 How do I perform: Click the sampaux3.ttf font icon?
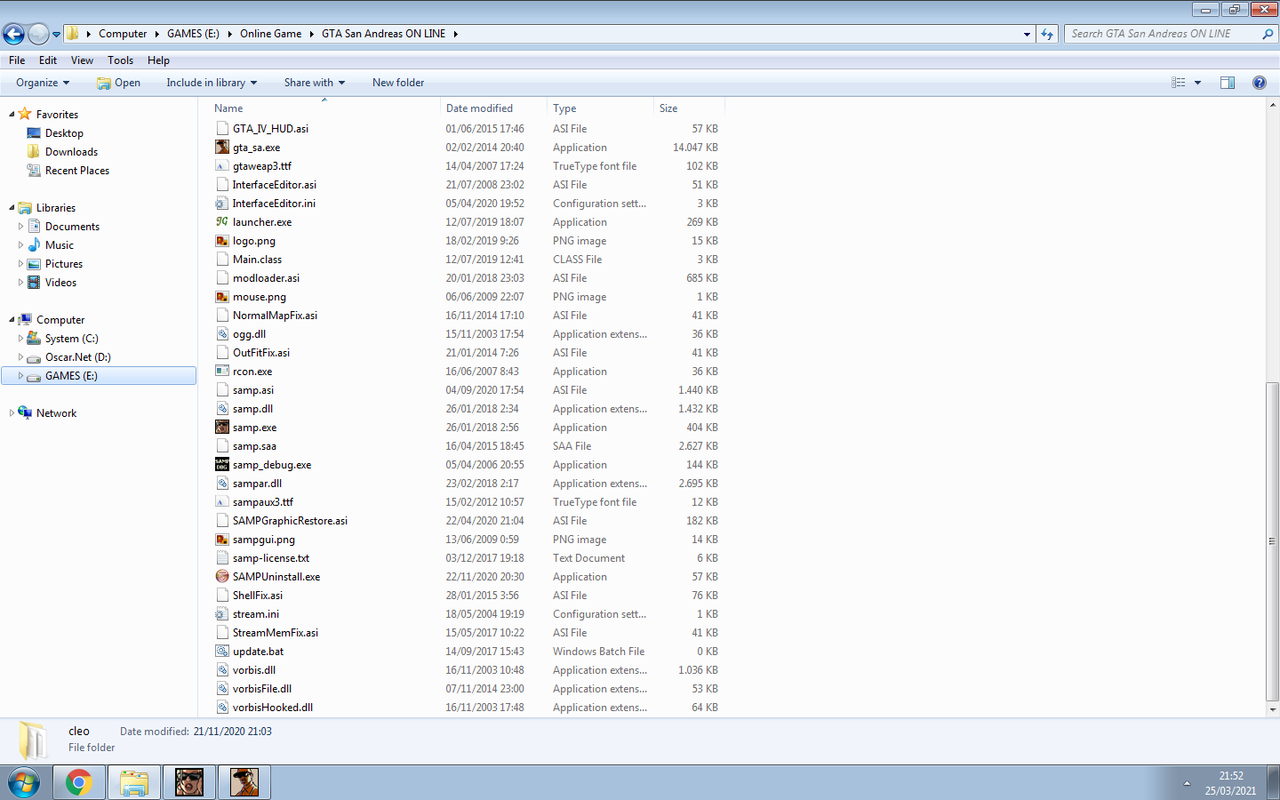(x=223, y=502)
